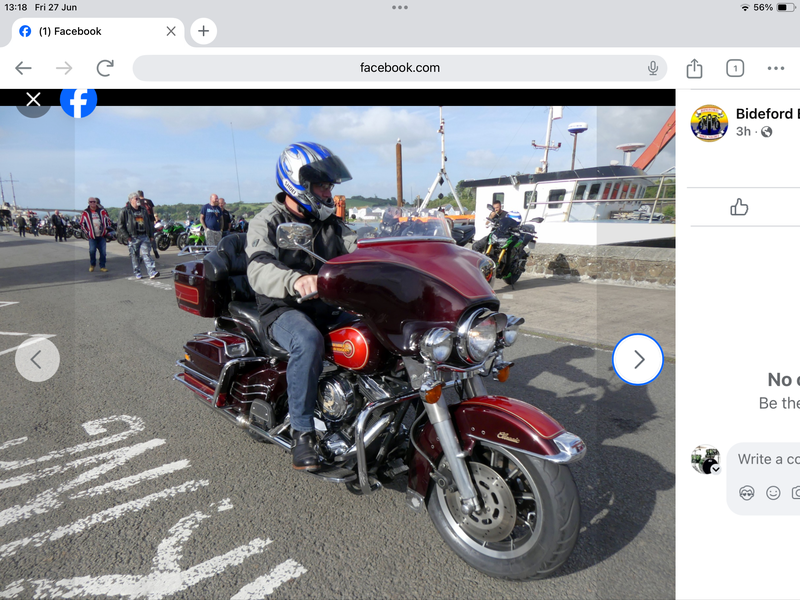Viewport: 800px width, 600px height.
Task: Close the photo viewer with X
Action: coord(34,100)
